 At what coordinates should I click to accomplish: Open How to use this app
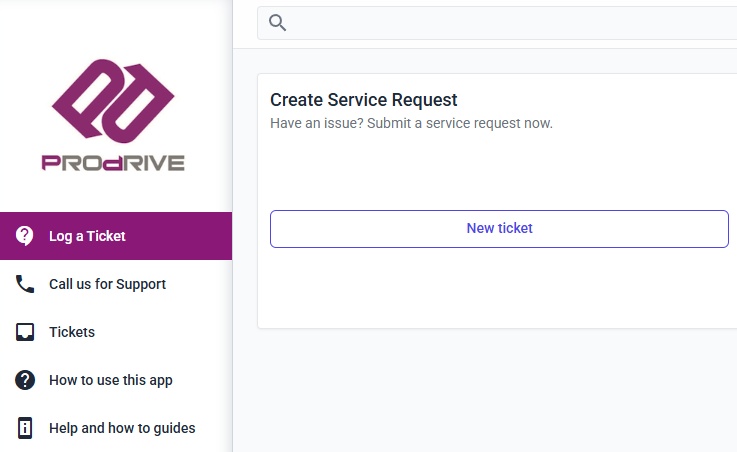pos(110,380)
